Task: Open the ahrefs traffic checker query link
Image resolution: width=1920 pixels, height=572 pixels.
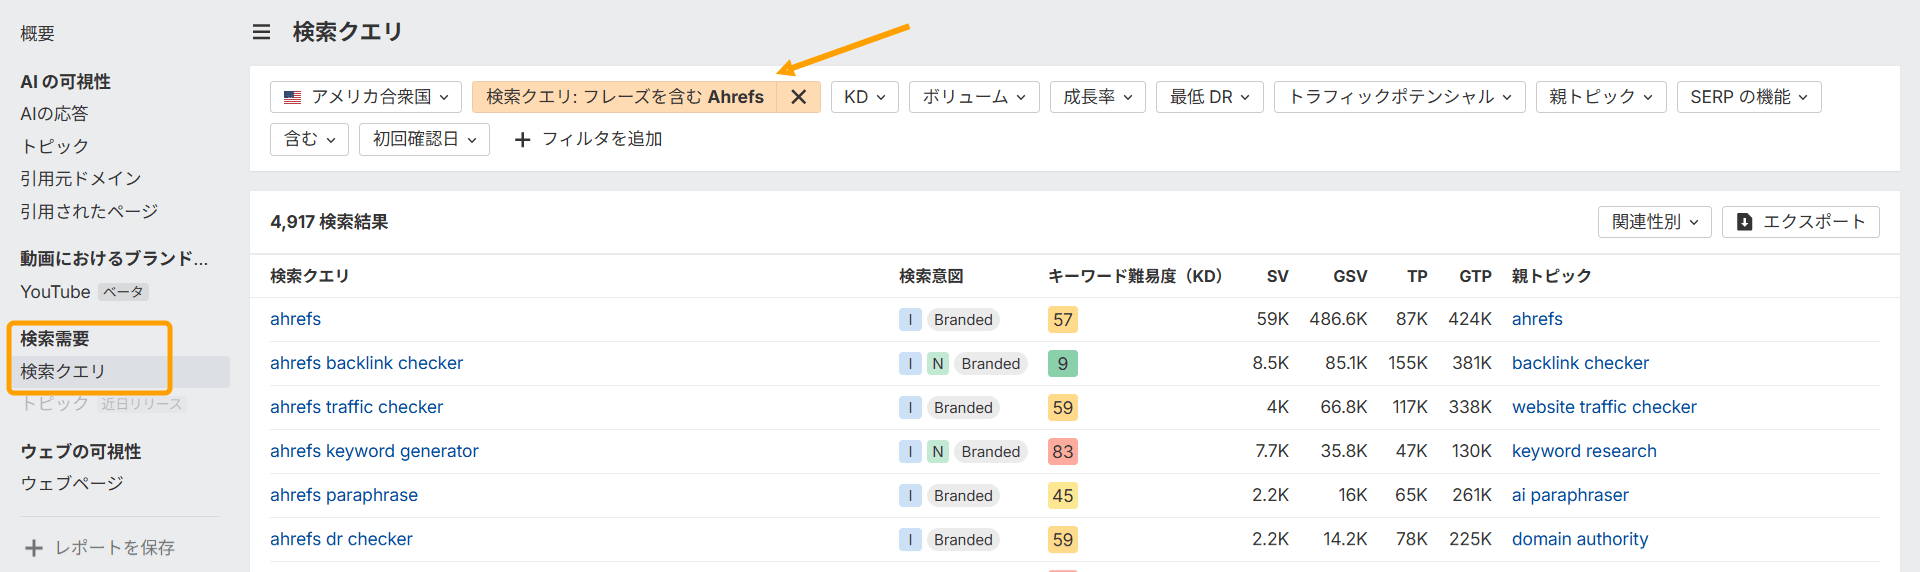Action: [356, 407]
